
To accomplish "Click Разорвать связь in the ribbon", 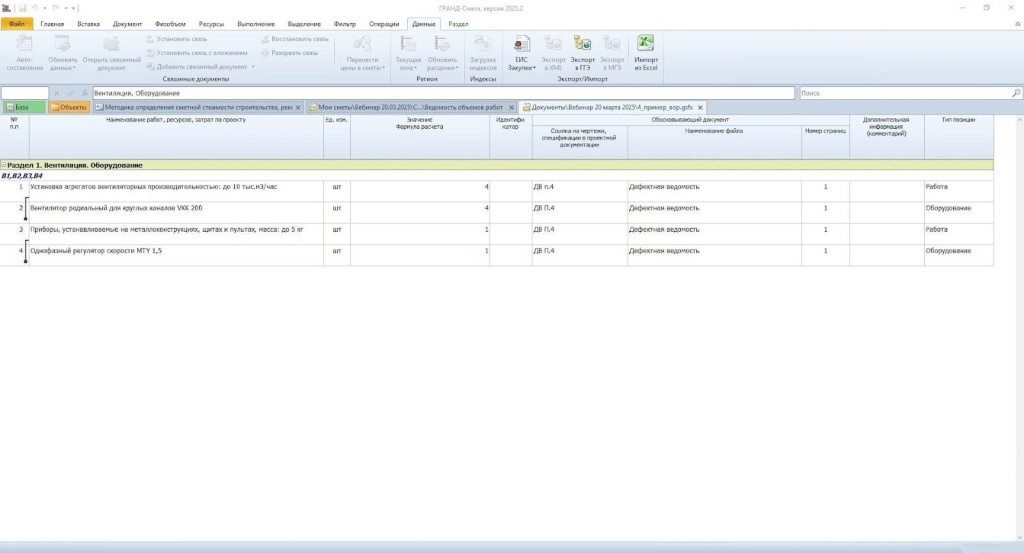I will (290, 53).
